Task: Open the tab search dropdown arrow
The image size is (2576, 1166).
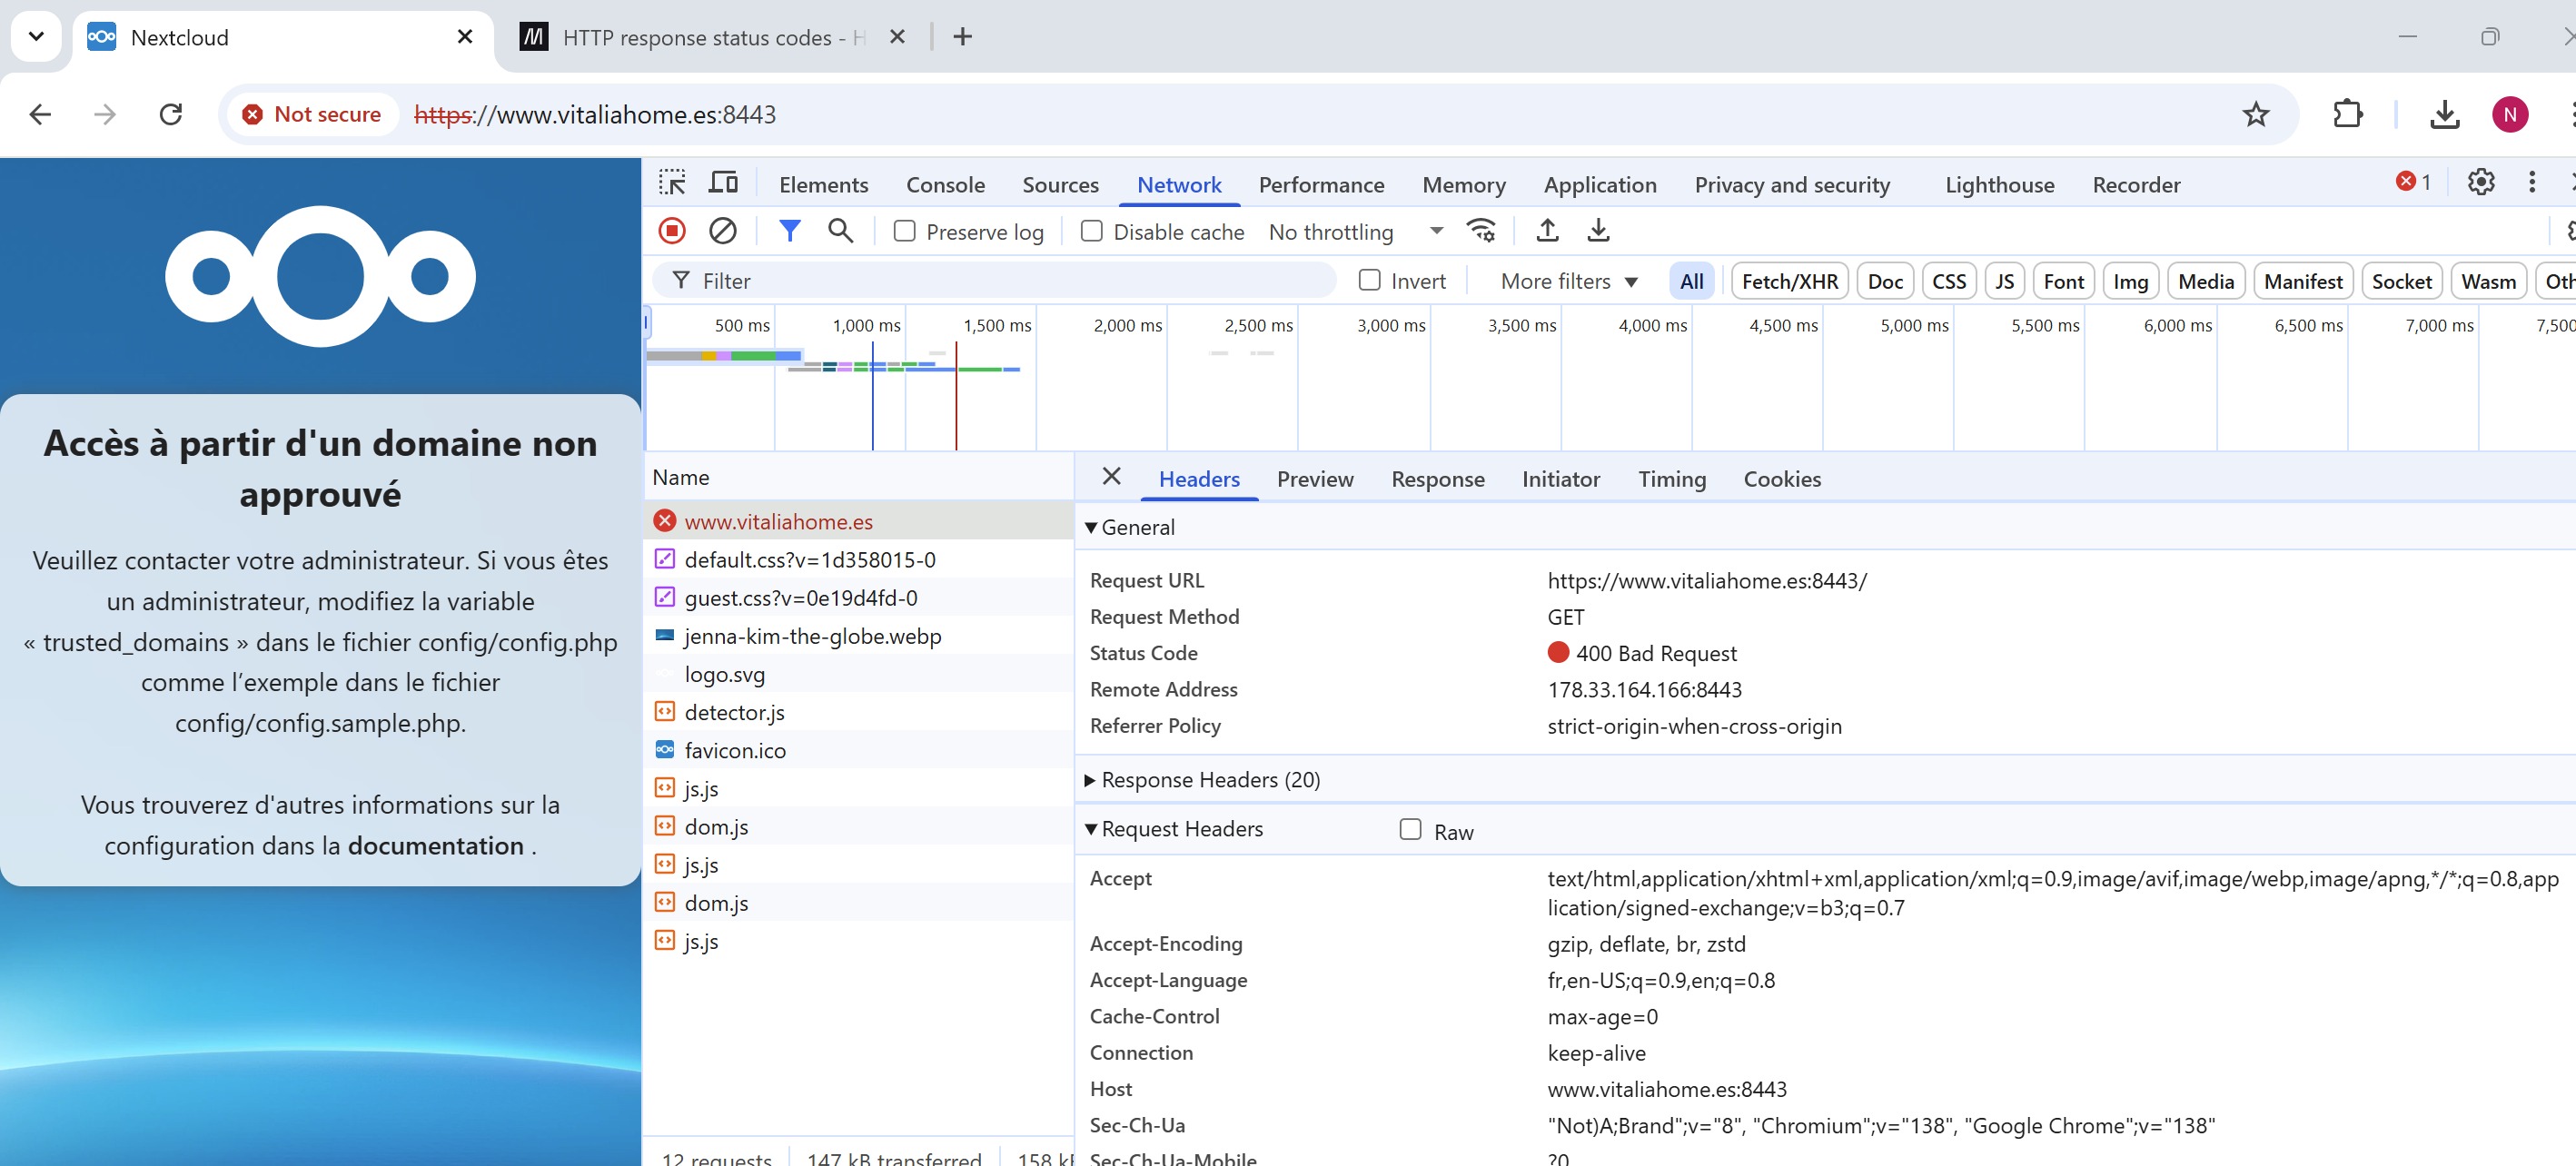Action: coord(36,37)
